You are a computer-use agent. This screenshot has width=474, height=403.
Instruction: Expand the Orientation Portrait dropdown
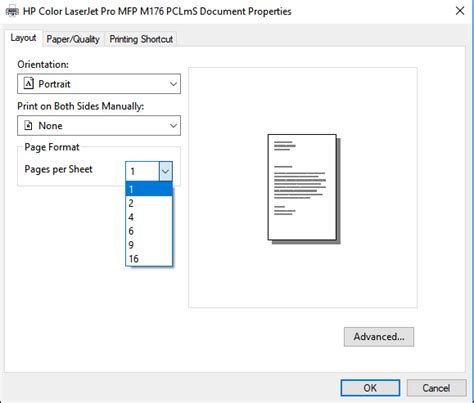[x=99, y=84]
